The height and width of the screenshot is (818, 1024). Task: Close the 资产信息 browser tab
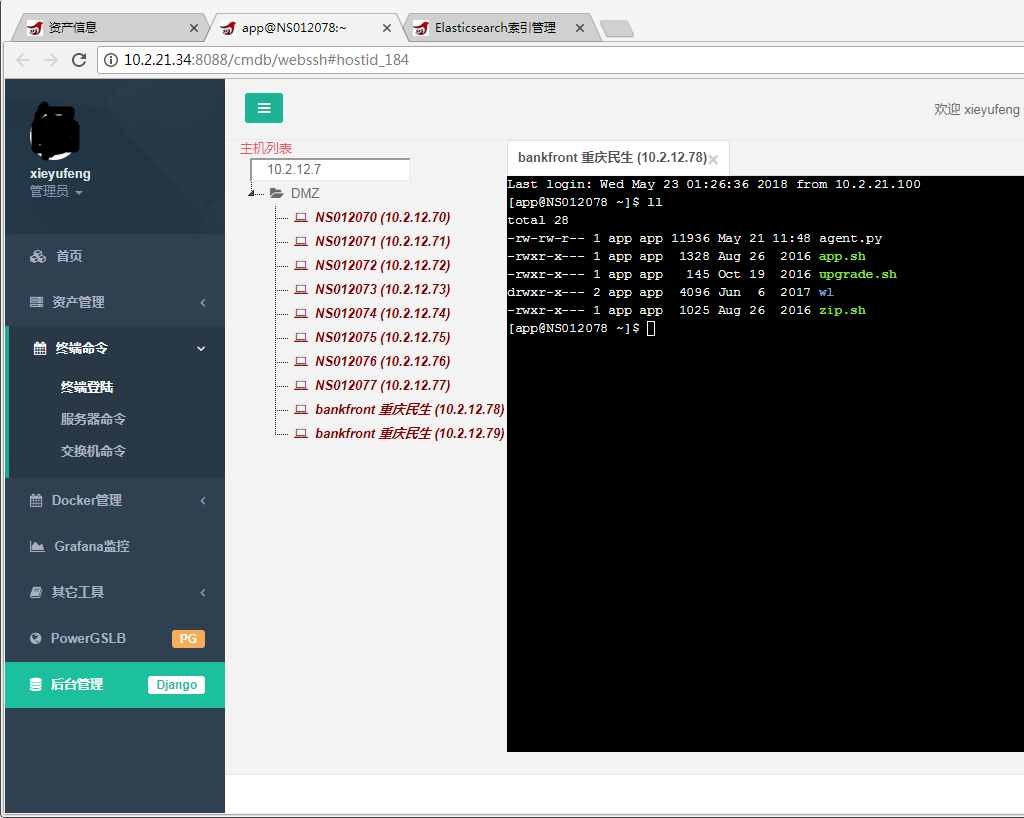[x=193, y=28]
